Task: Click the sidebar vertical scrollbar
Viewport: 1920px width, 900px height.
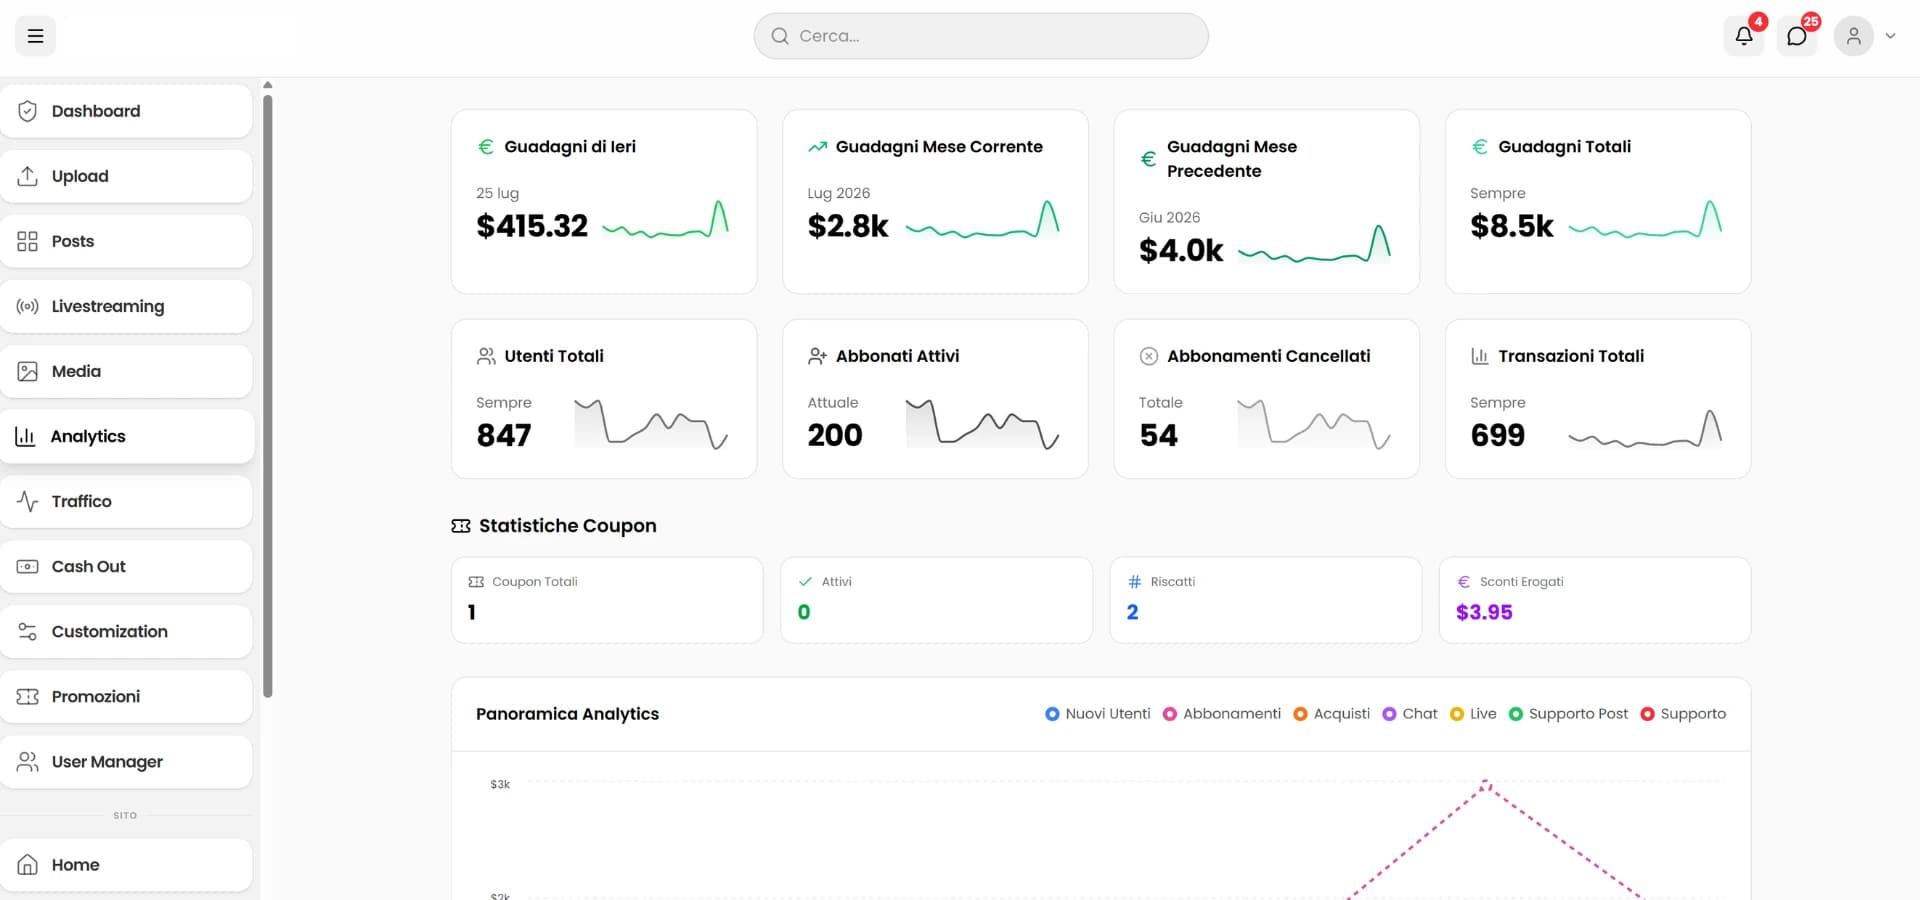Action: click(x=267, y=396)
